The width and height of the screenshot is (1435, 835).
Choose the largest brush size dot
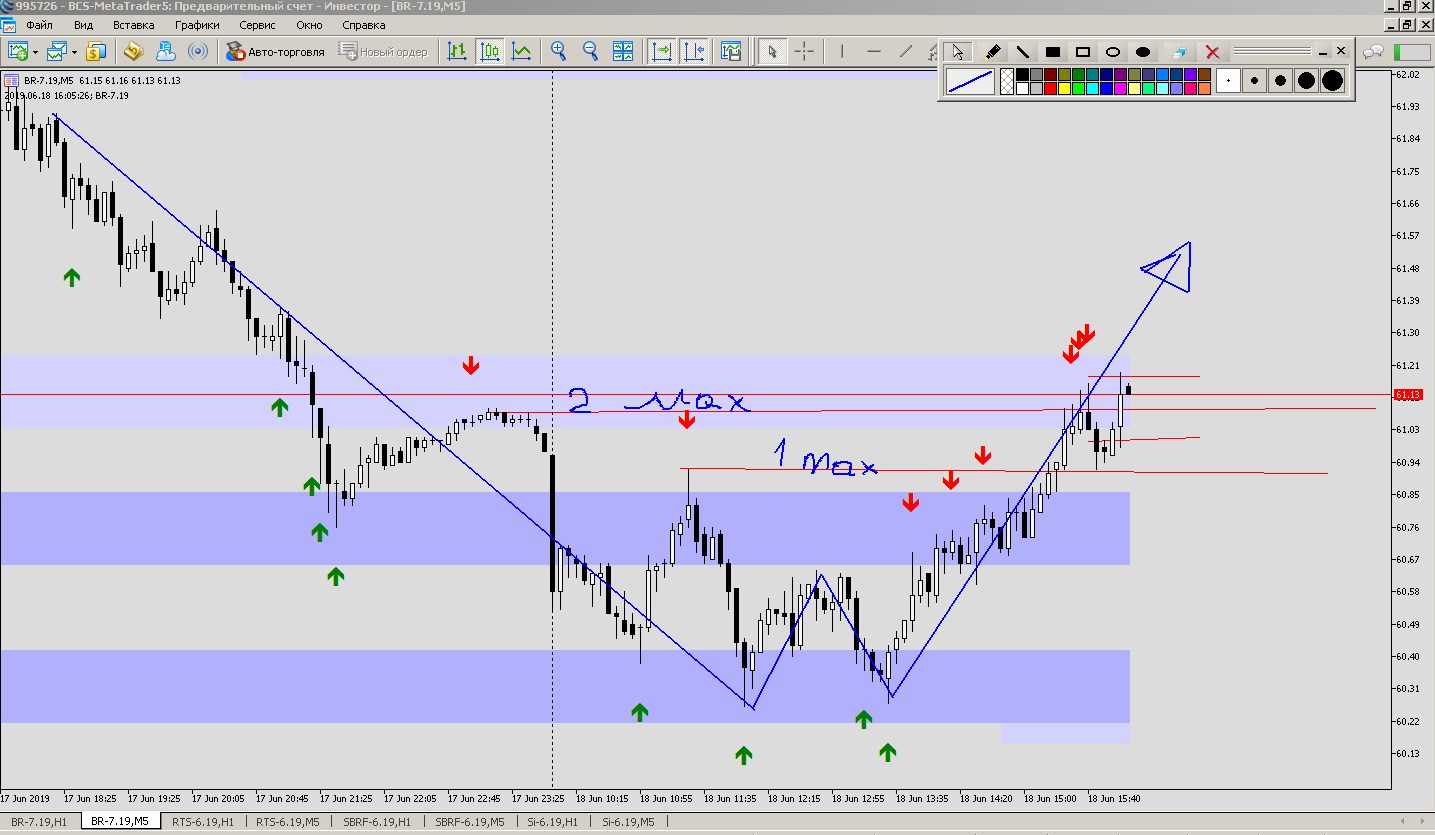pyautogui.click(x=1332, y=82)
